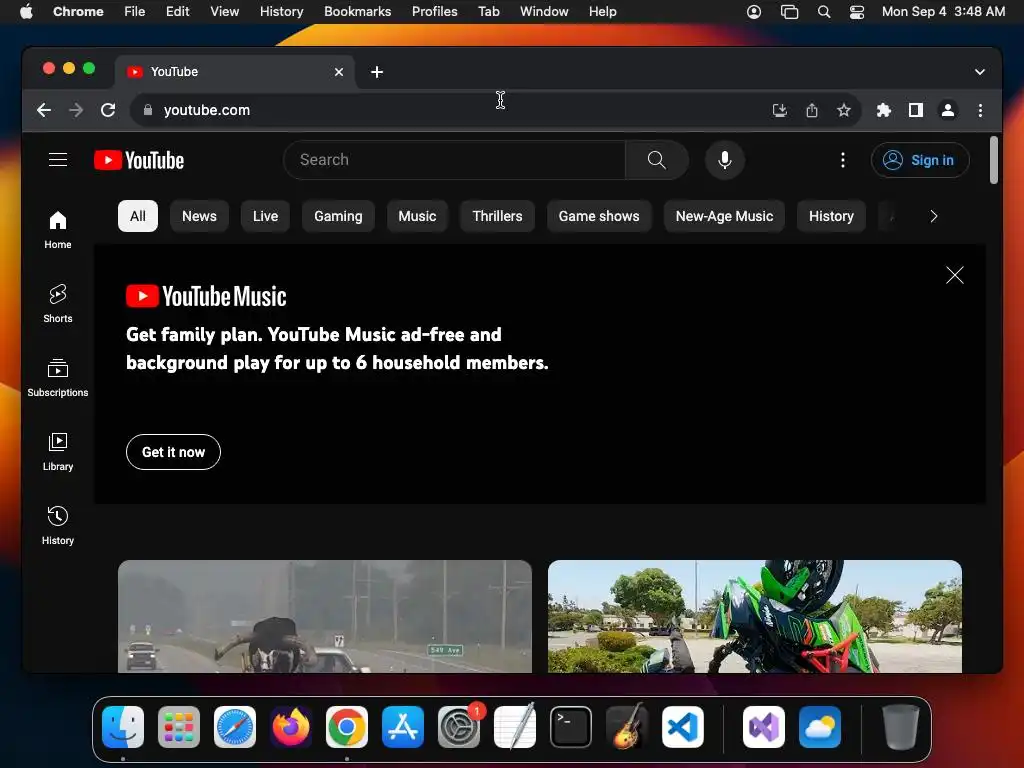1024x768 pixels.
Task: Expand the tab search chevron
Action: pos(980,72)
